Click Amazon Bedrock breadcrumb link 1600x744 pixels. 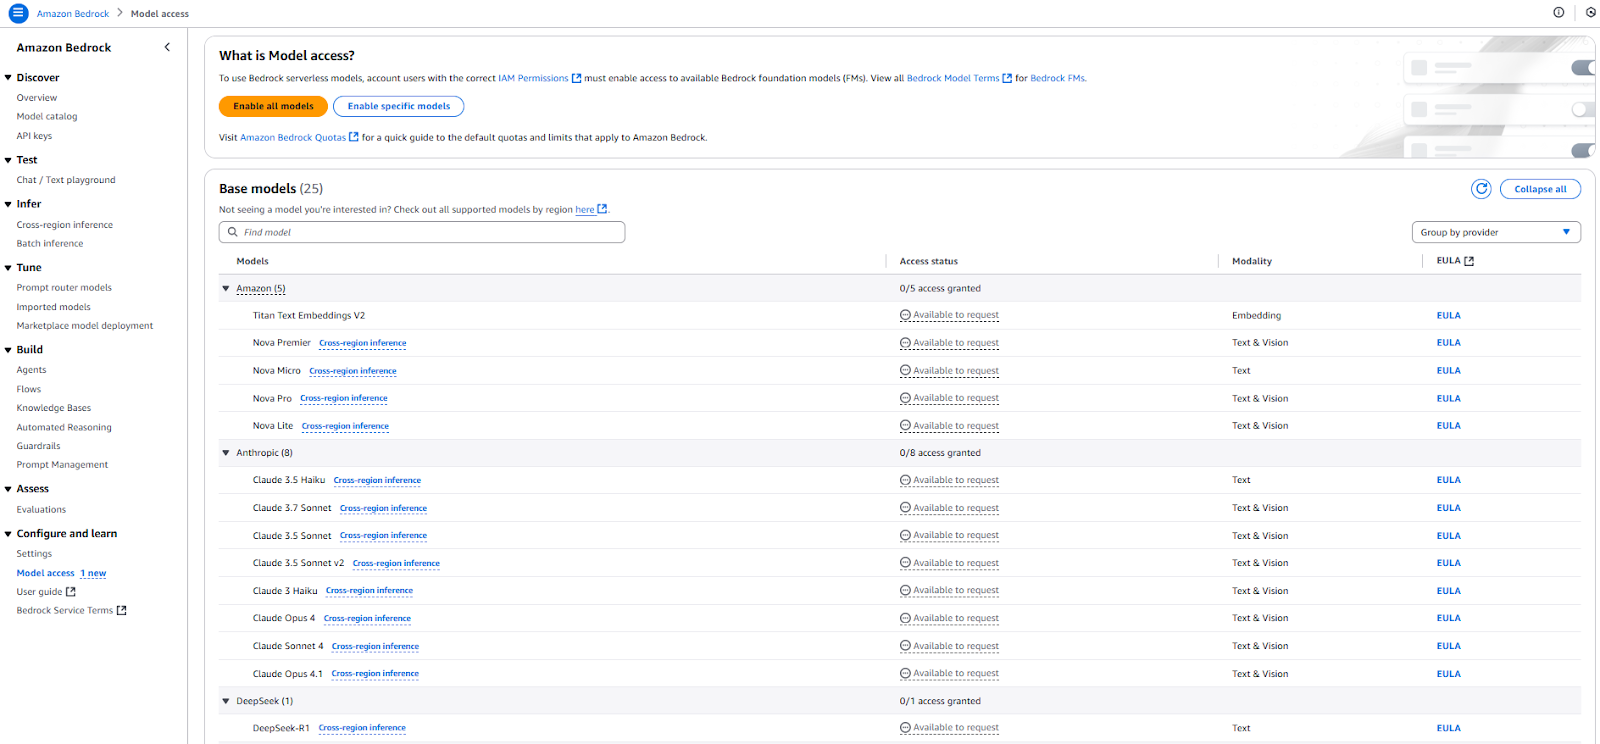tap(73, 14)
